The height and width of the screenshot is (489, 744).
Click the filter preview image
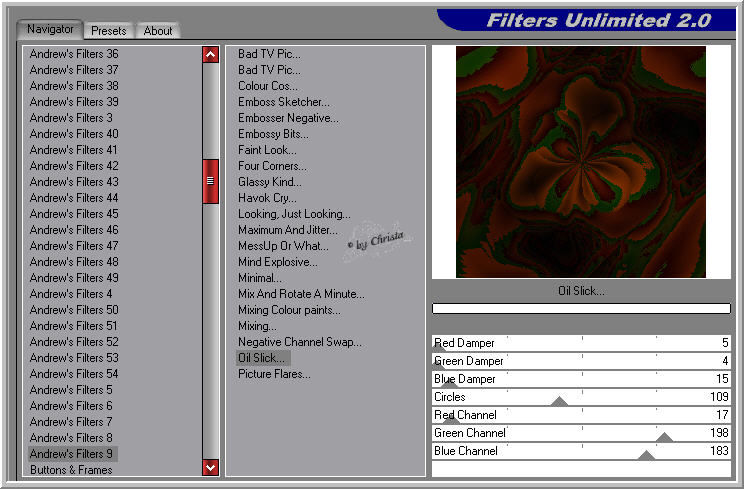point(581,162)
